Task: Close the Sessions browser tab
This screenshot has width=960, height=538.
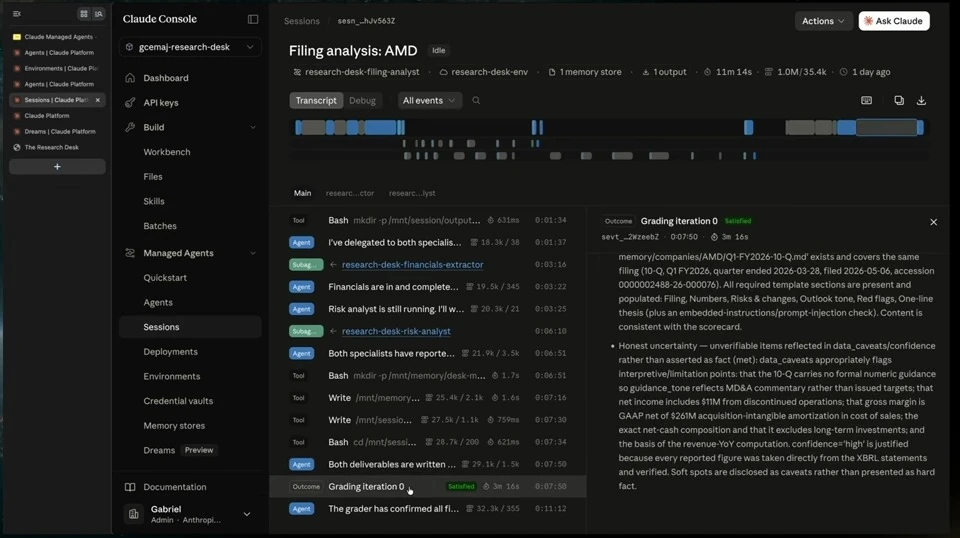Action: (x=97, y=100)
